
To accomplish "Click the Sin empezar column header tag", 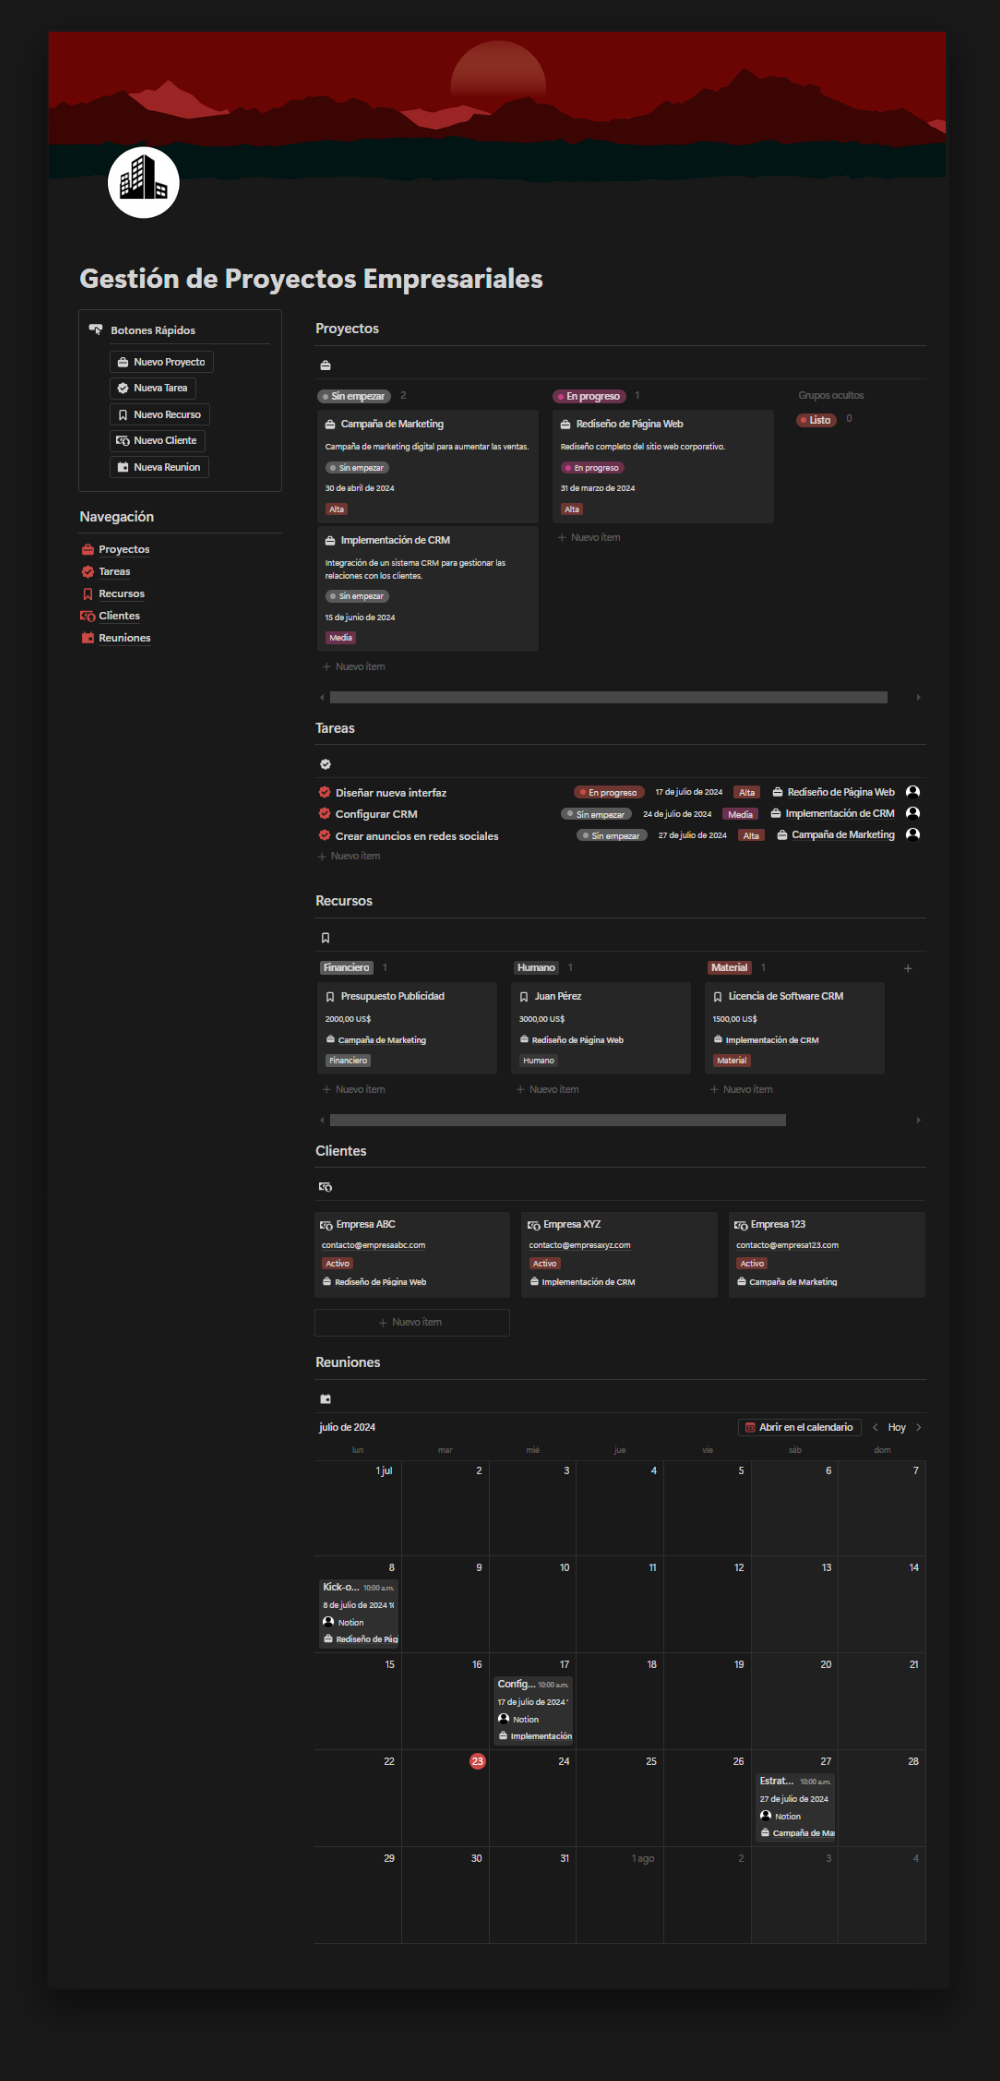I will pos(353,396).
